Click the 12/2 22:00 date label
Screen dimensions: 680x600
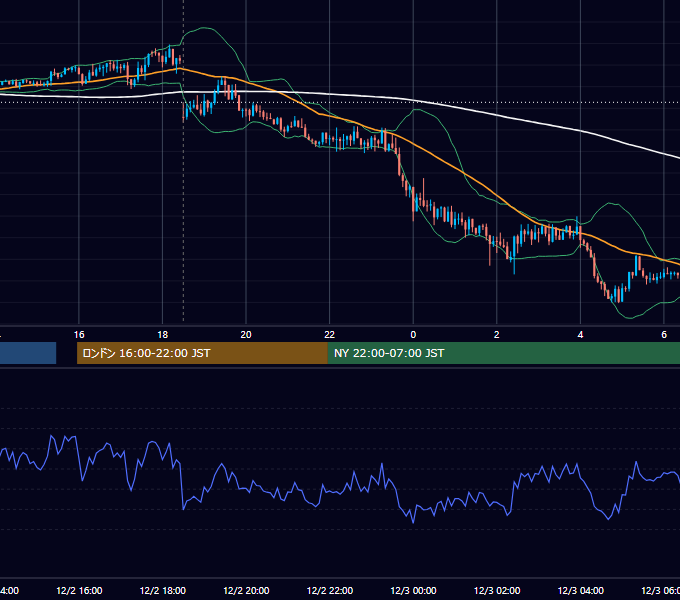pyautogui.click(x=330, y=590)
